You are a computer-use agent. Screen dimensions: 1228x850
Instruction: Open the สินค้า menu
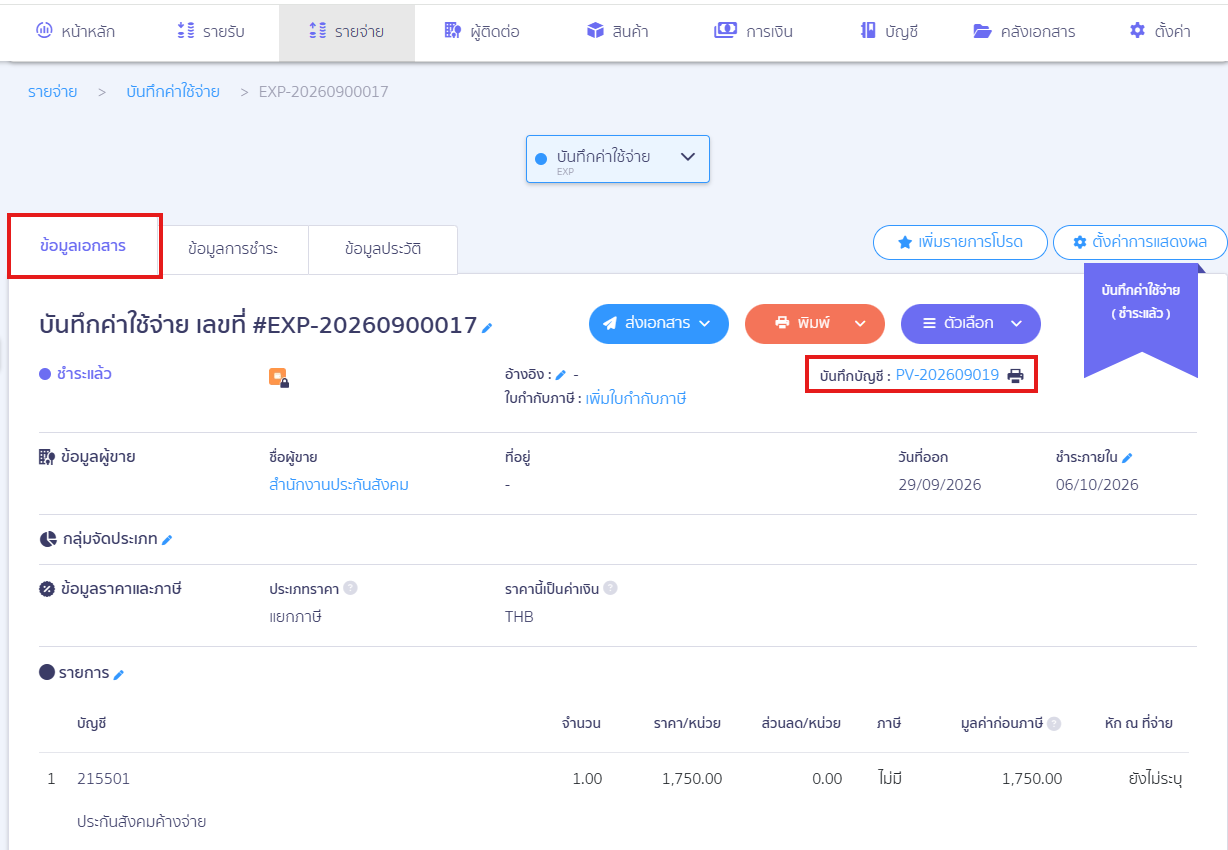coord(618,31)
